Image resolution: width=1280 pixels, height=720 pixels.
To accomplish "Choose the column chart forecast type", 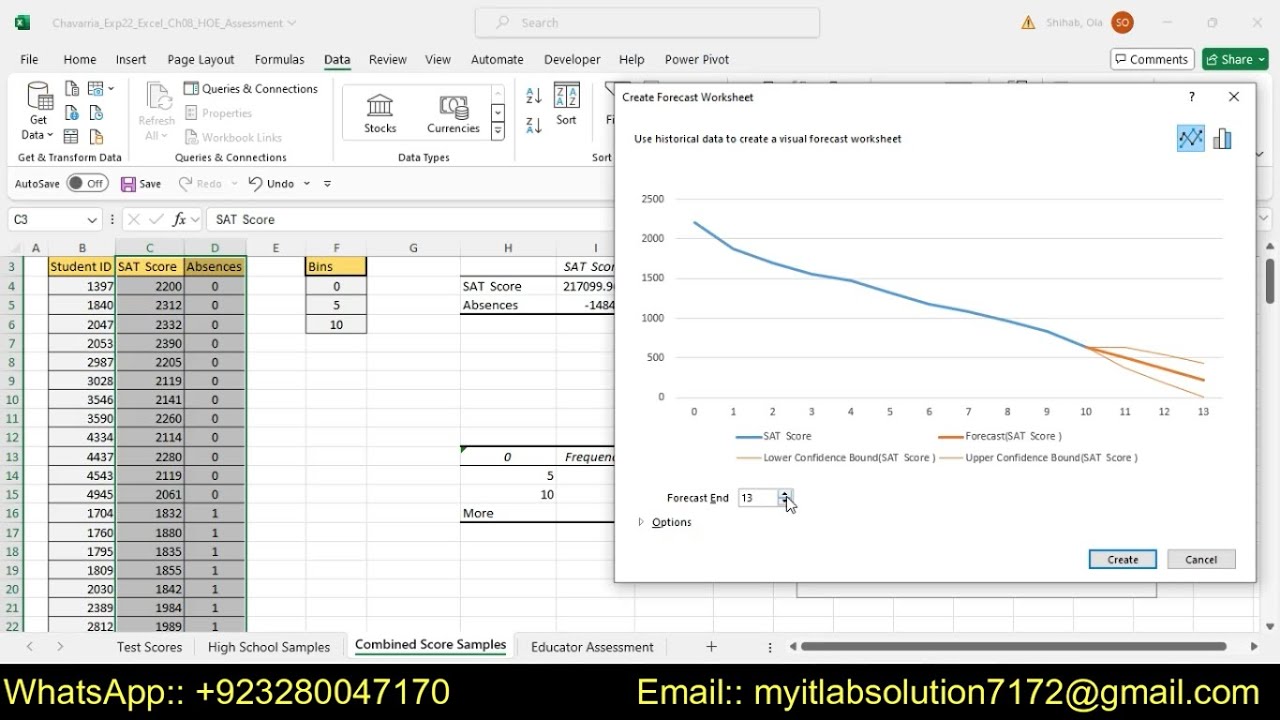I will [x=1222, y=139].
